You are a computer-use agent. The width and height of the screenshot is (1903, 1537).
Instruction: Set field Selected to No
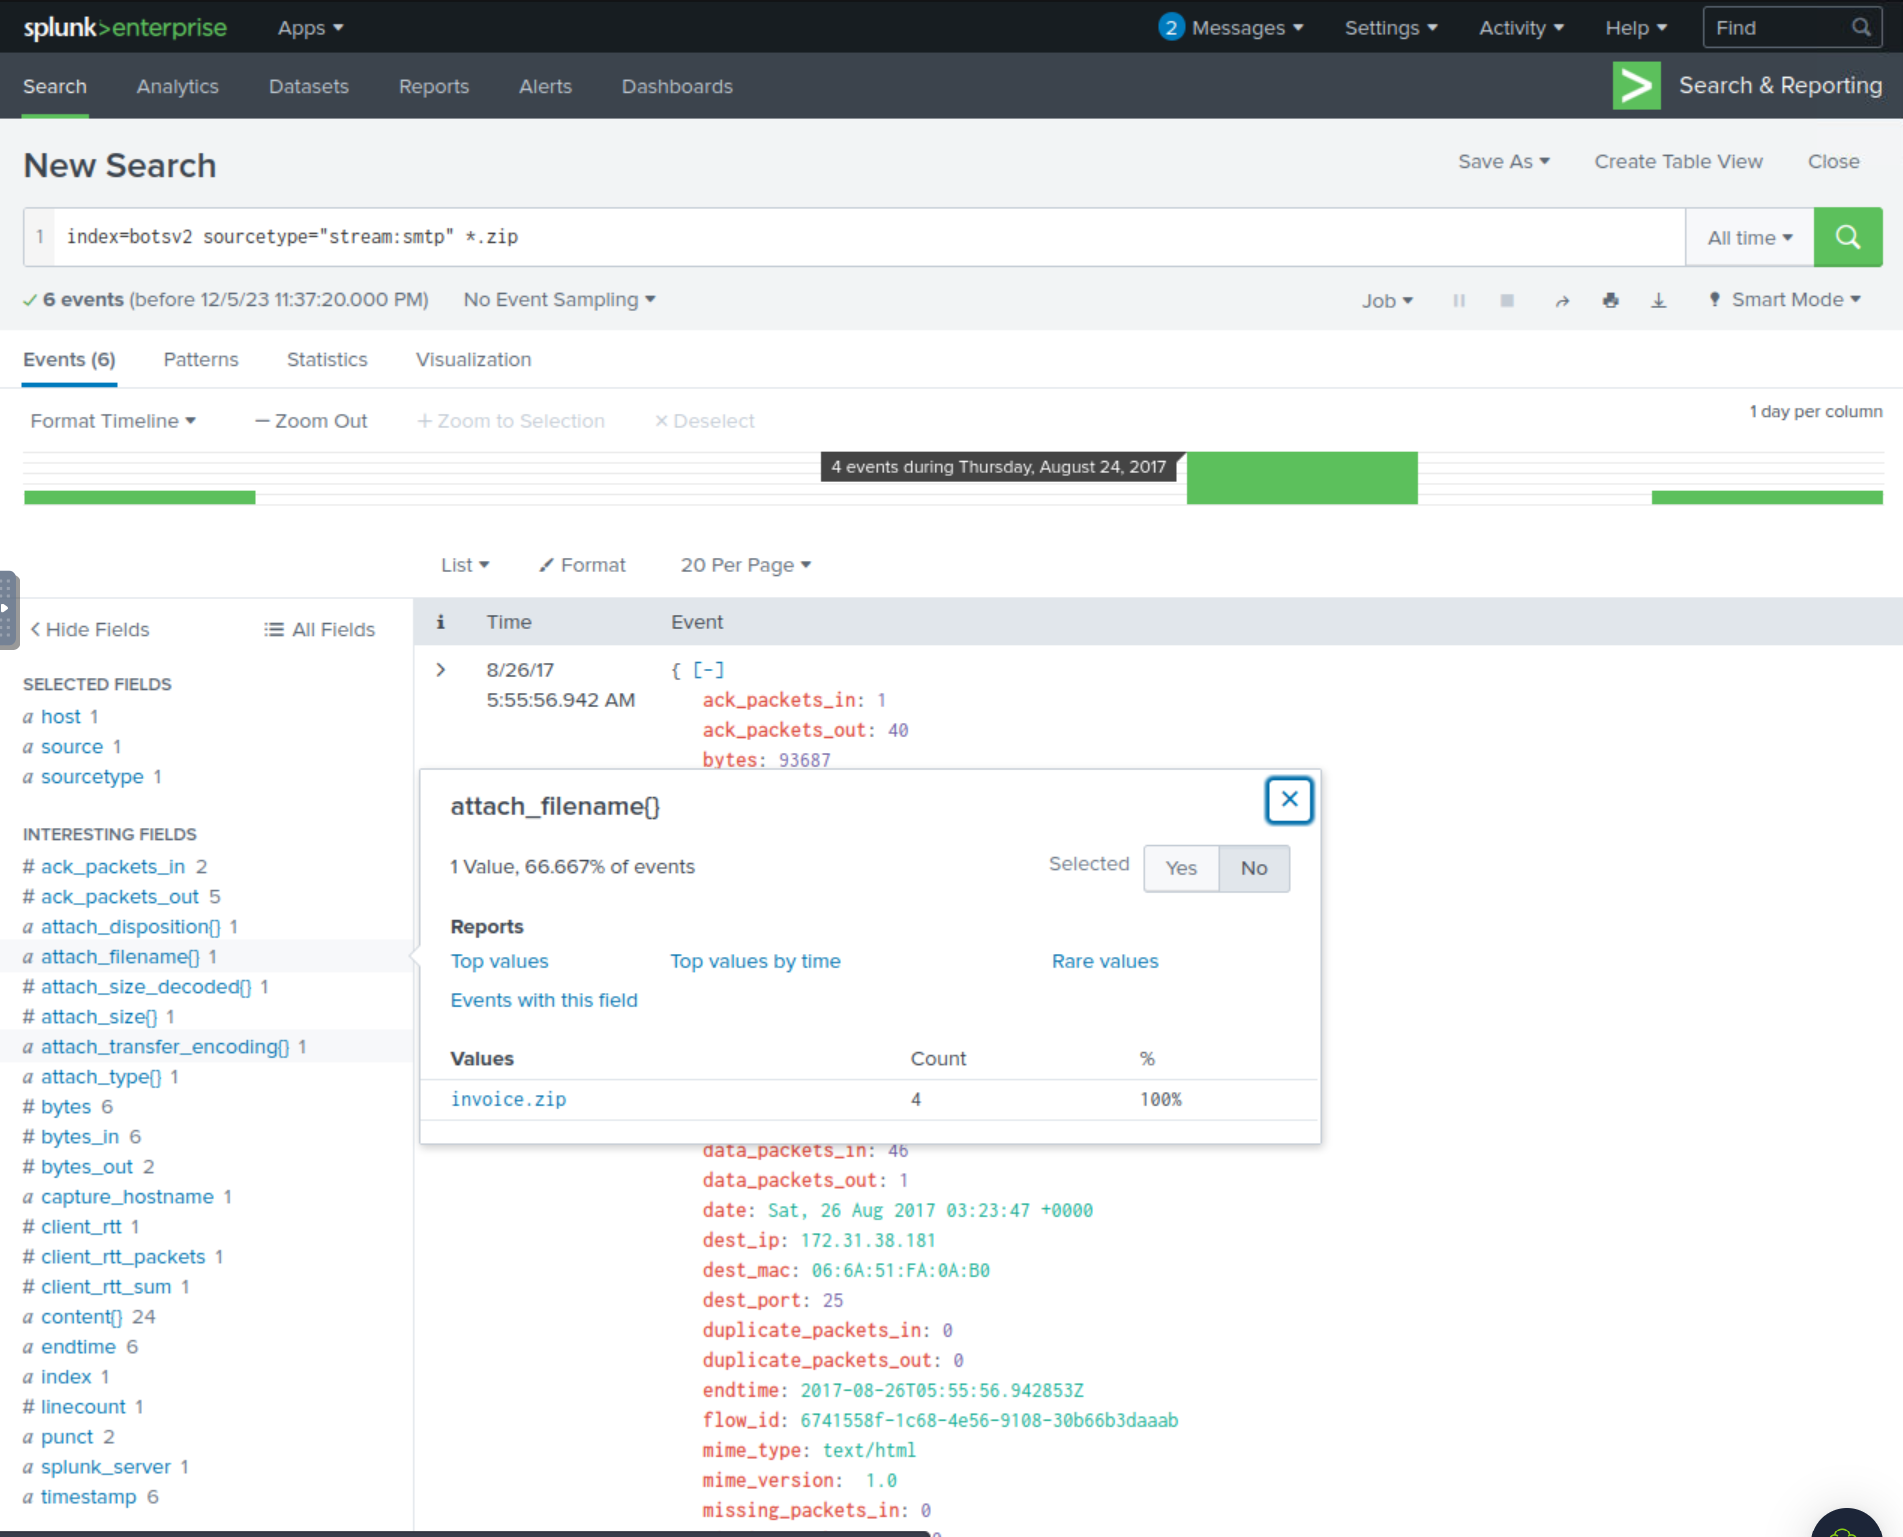(1254, 868)
